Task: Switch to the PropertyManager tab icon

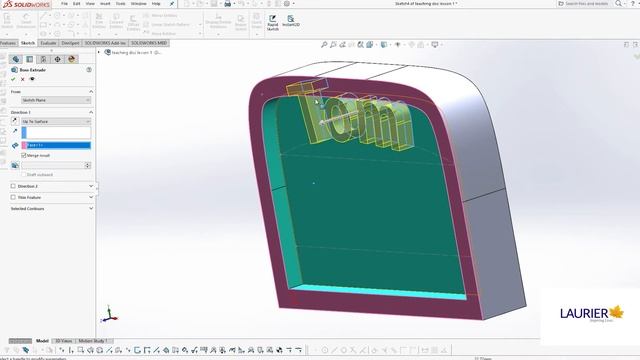Action: pyautogui.click(x=29, y=59)
